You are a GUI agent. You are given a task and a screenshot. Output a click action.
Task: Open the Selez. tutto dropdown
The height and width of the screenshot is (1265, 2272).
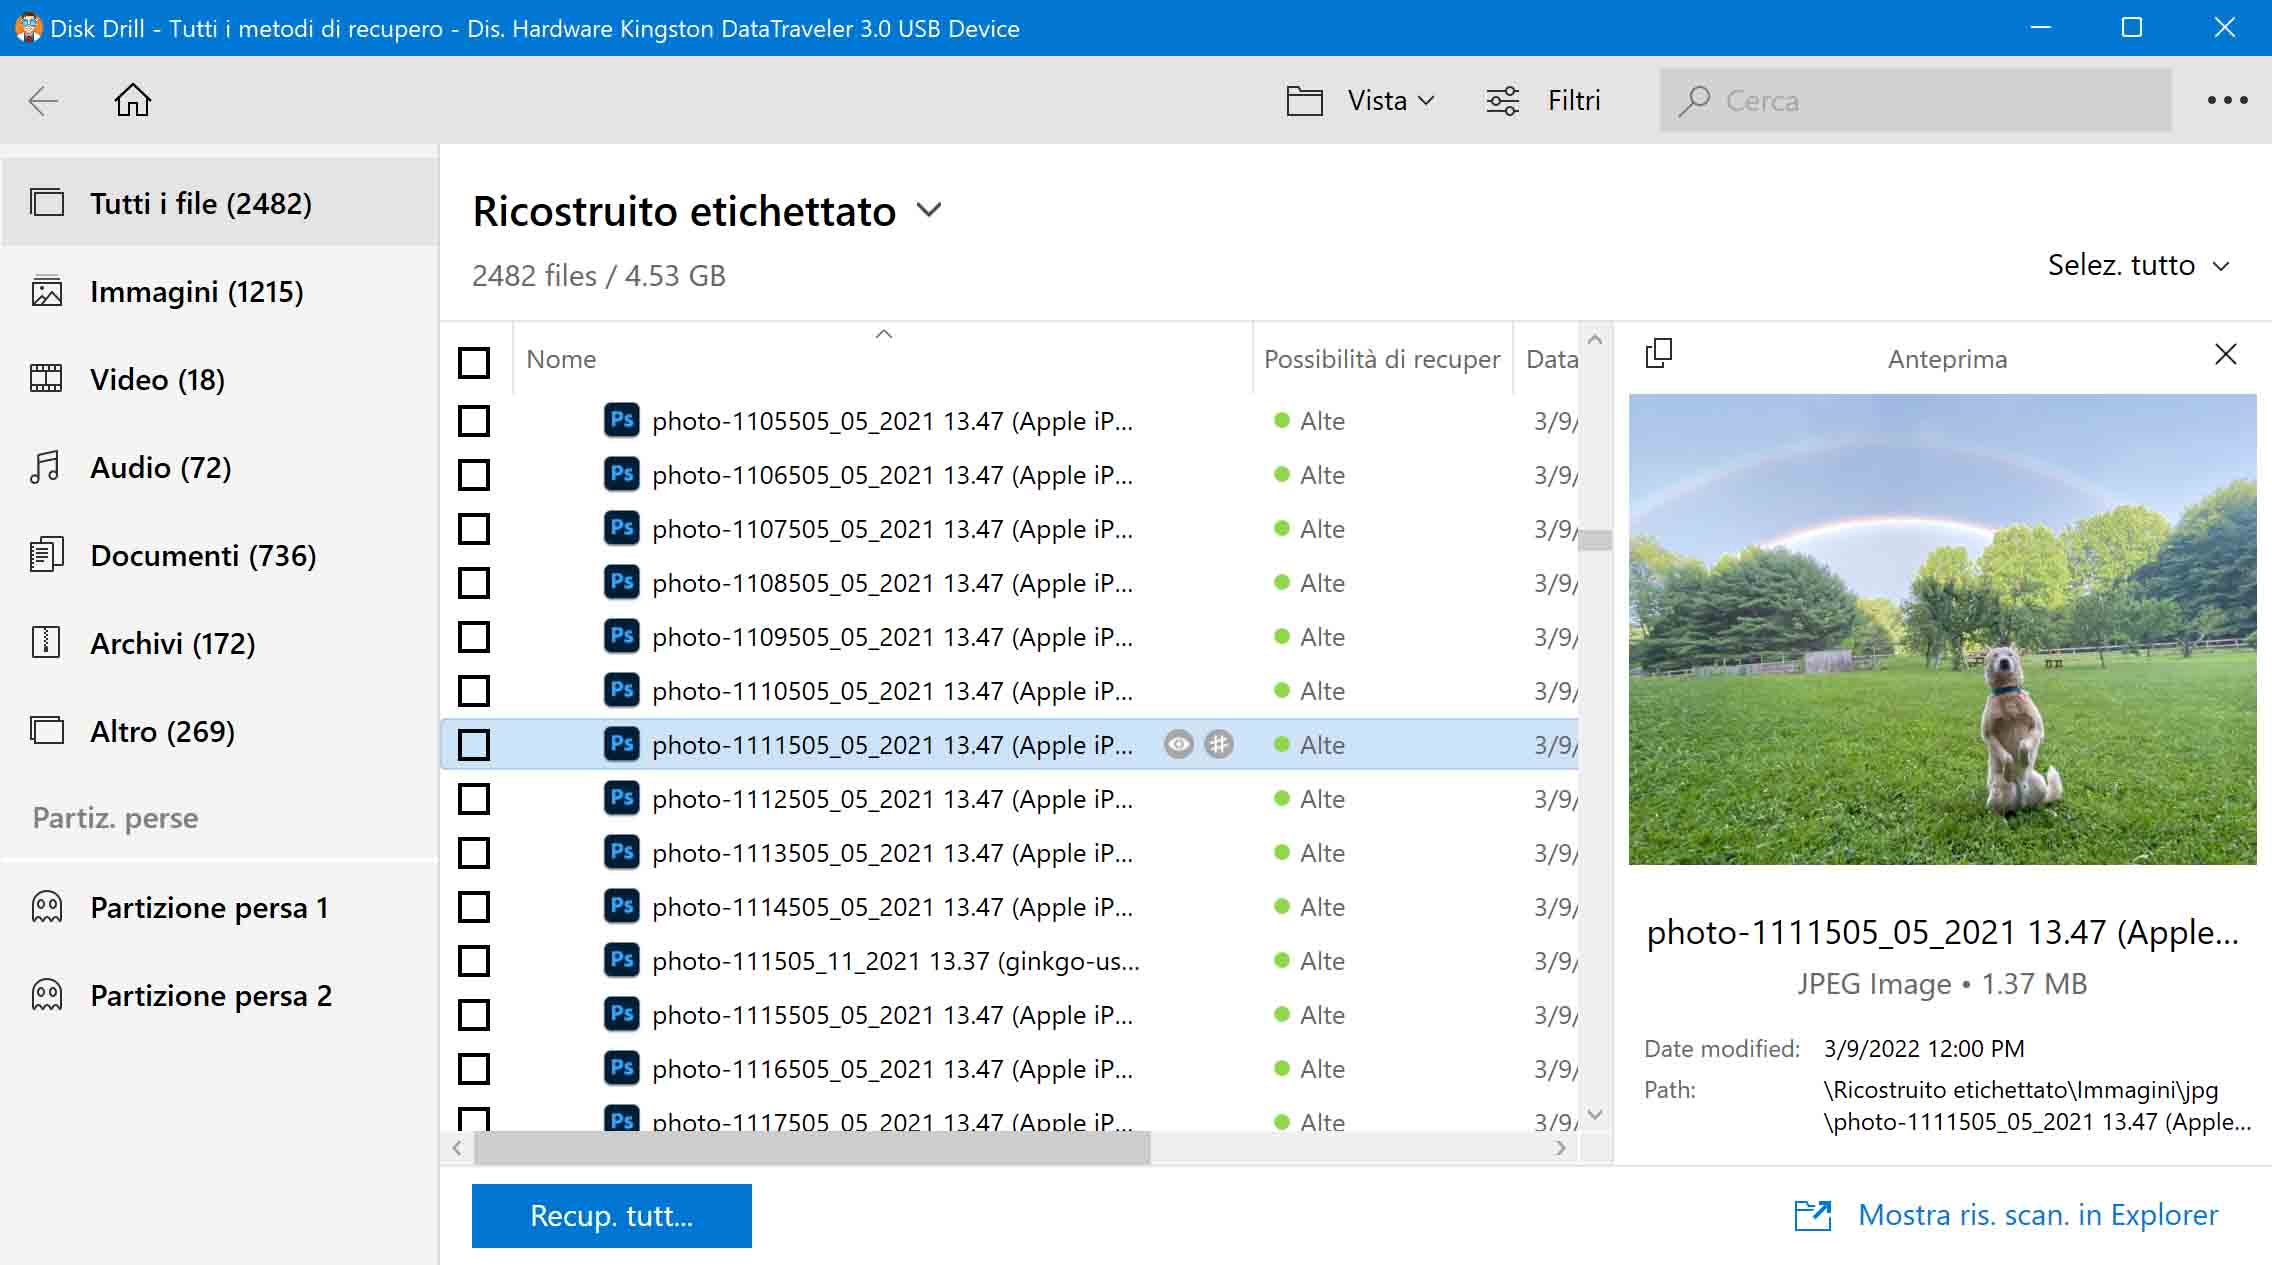pos(2138,265)
